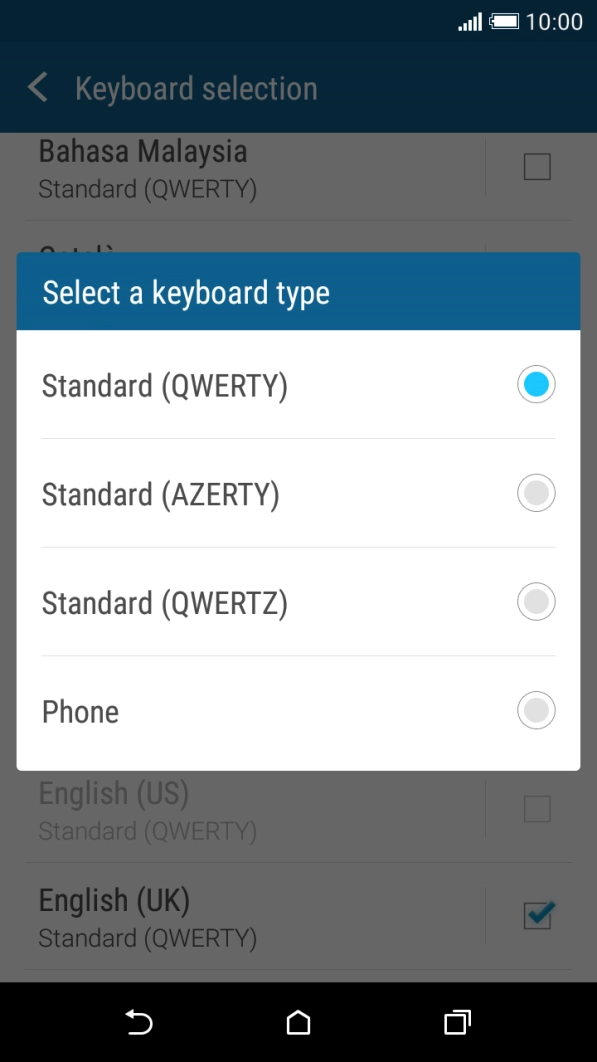Check the English (US) keyboard checkbox
Screen dimensions: 597x1062
point(536,808)
